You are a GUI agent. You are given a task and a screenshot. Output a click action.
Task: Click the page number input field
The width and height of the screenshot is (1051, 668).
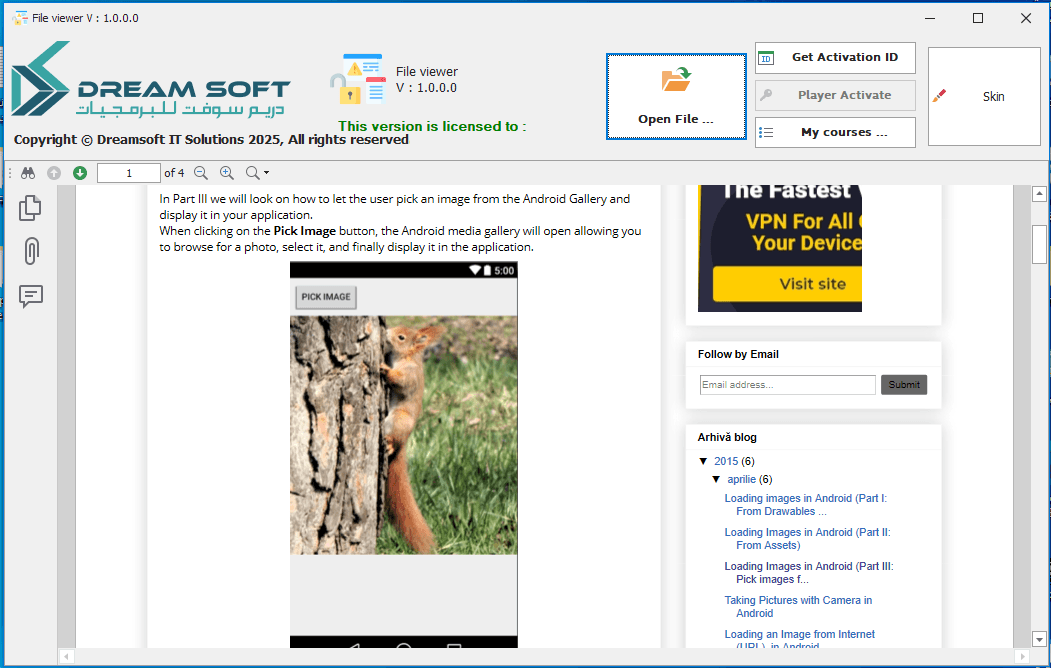[x=129, y=173]
